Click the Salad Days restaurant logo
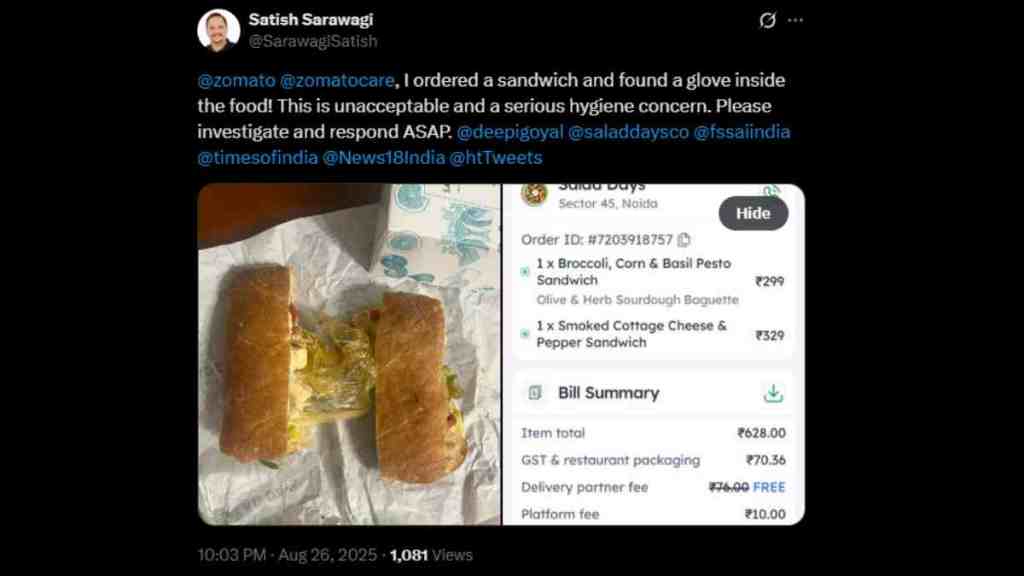This screenshot has width=1024, height=576. 534,194
